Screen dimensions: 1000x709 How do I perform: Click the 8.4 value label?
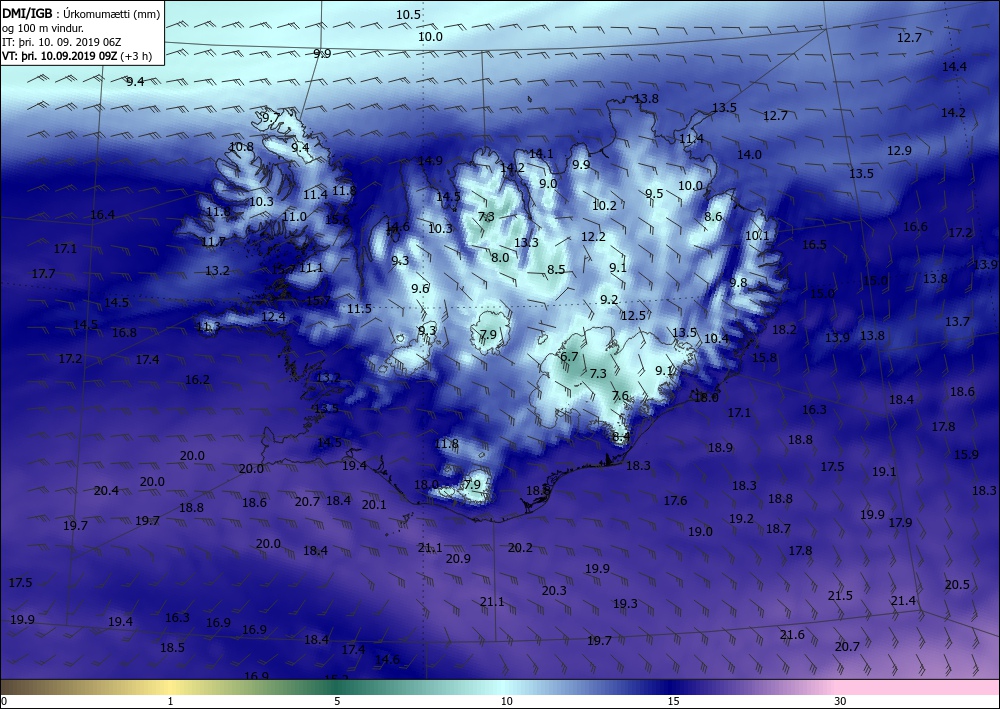621,437
